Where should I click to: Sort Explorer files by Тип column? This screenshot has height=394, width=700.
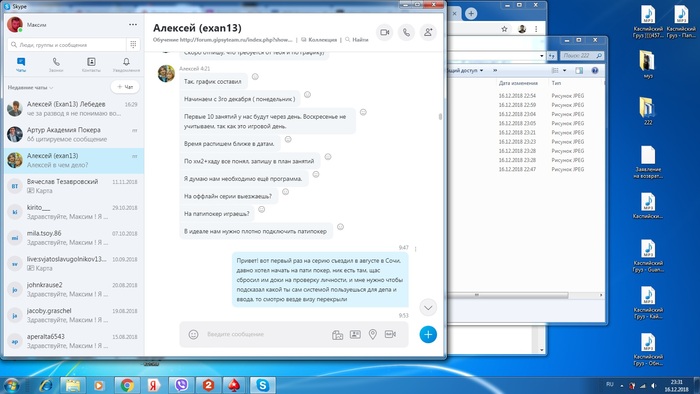click(556, 83)
